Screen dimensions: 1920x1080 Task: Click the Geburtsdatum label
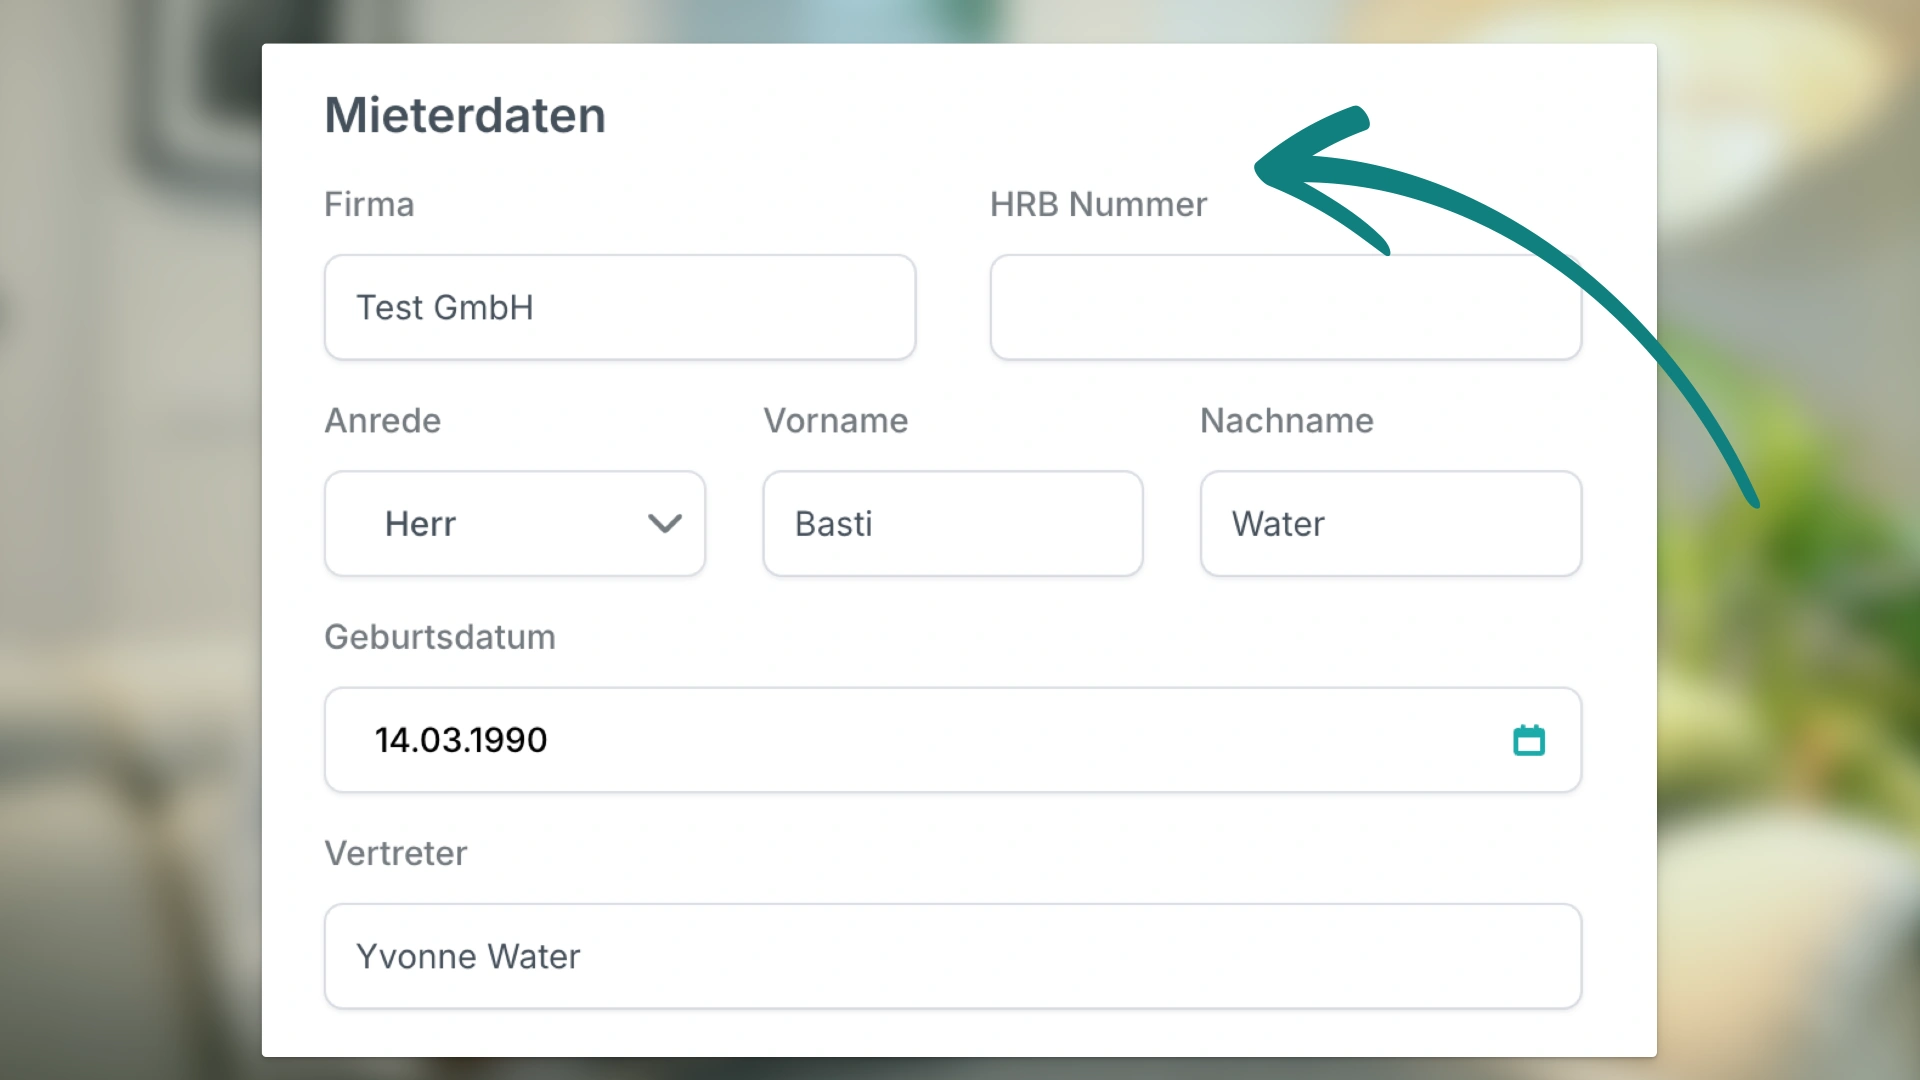pyautogui.click(x=439, y=637)
